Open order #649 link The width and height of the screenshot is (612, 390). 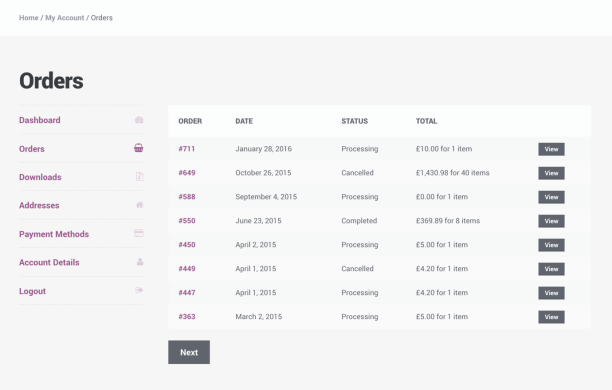coord(187,173)
